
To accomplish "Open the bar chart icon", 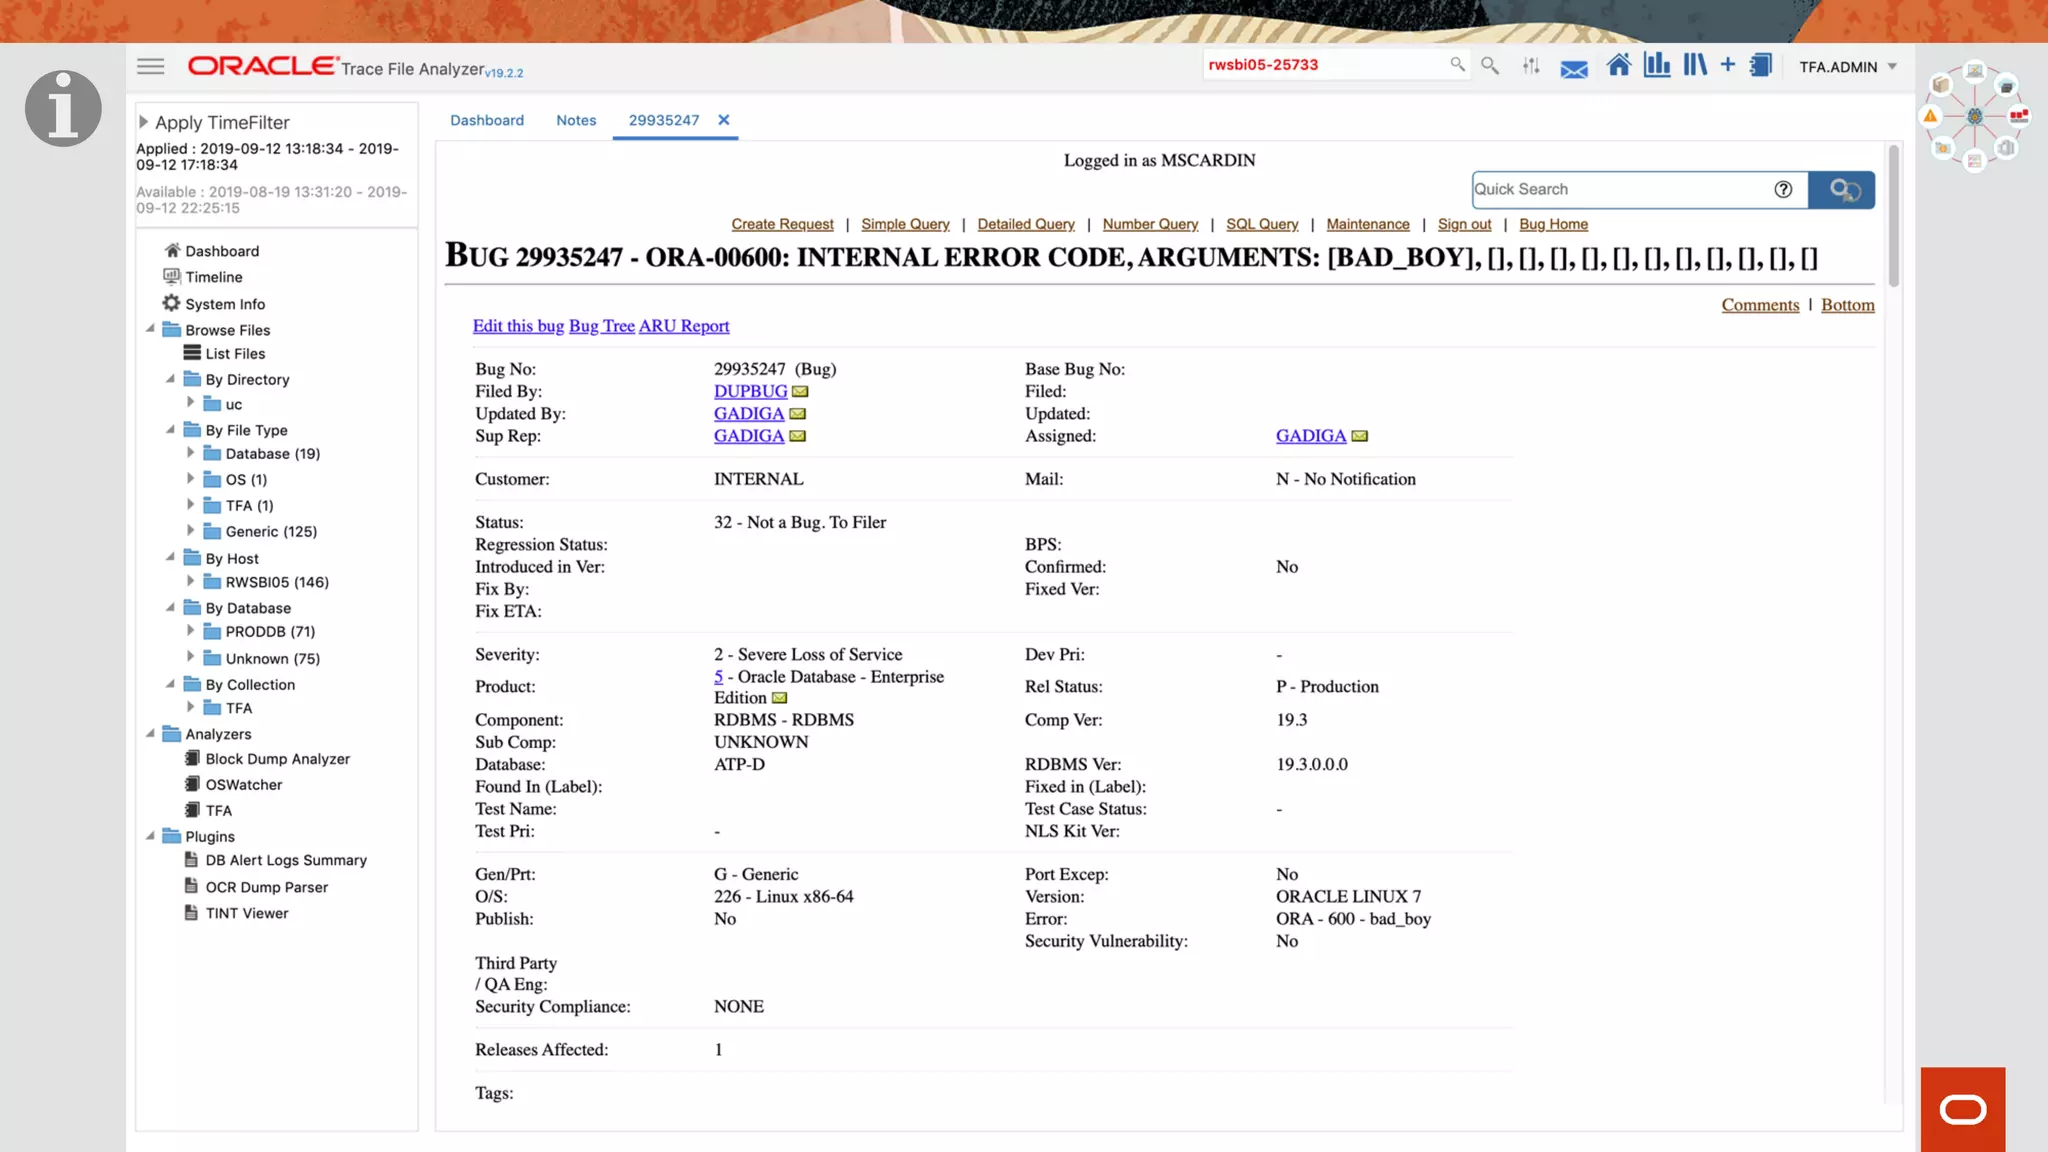I will coord(1657,65).
